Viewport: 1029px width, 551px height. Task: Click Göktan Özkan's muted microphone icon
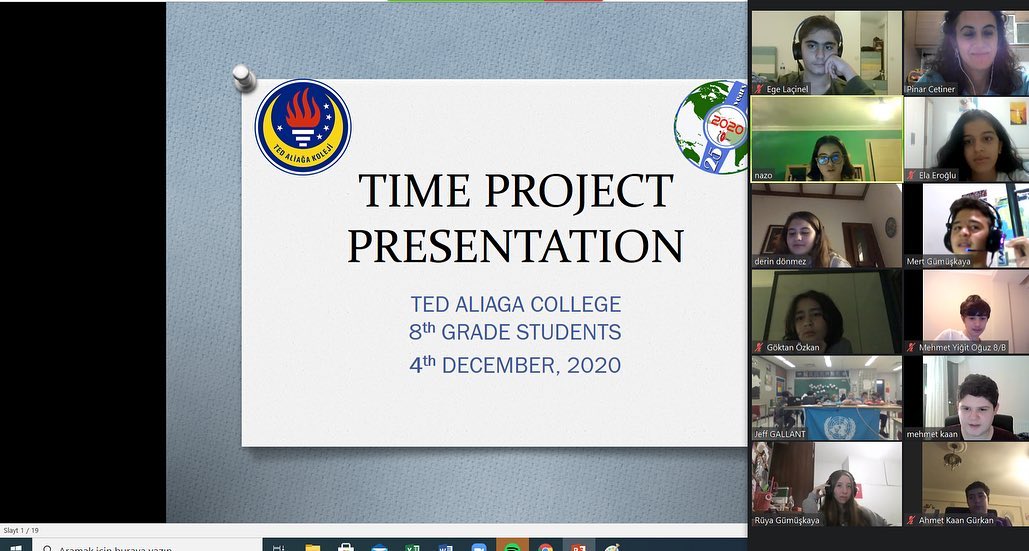759,348
